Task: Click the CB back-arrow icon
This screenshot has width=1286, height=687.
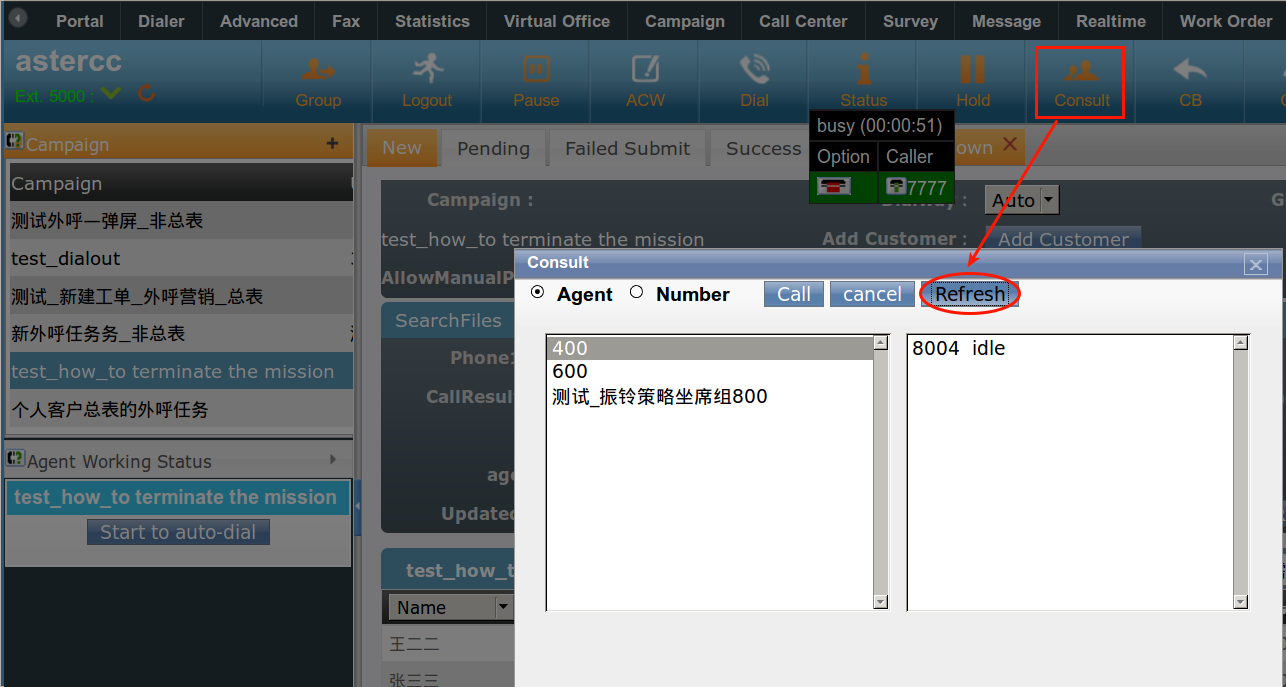Action: pyautogui.click(x=1190, y=70)
